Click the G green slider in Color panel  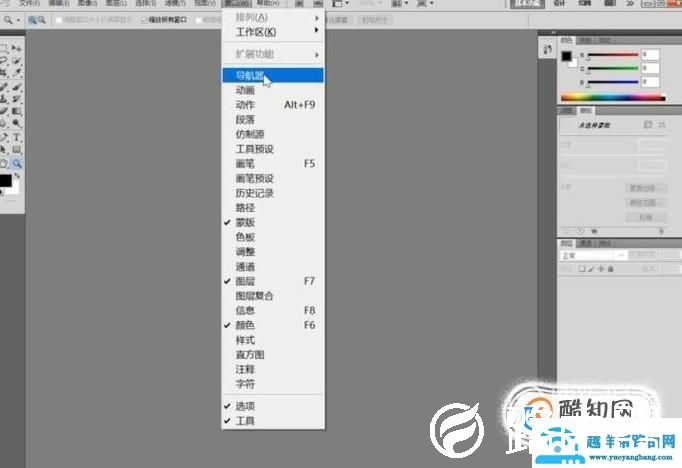coord(613,68)
